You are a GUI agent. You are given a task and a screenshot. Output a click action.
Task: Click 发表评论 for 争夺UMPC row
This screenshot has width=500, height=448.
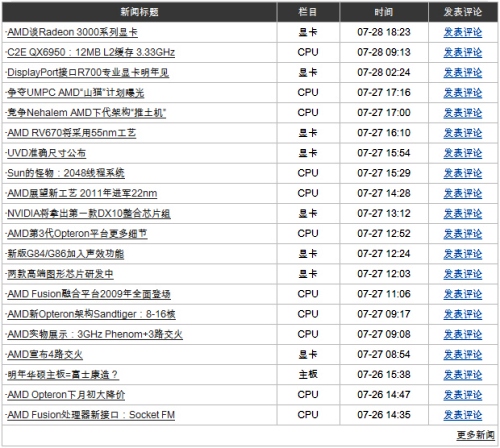[x=463, y=93]
